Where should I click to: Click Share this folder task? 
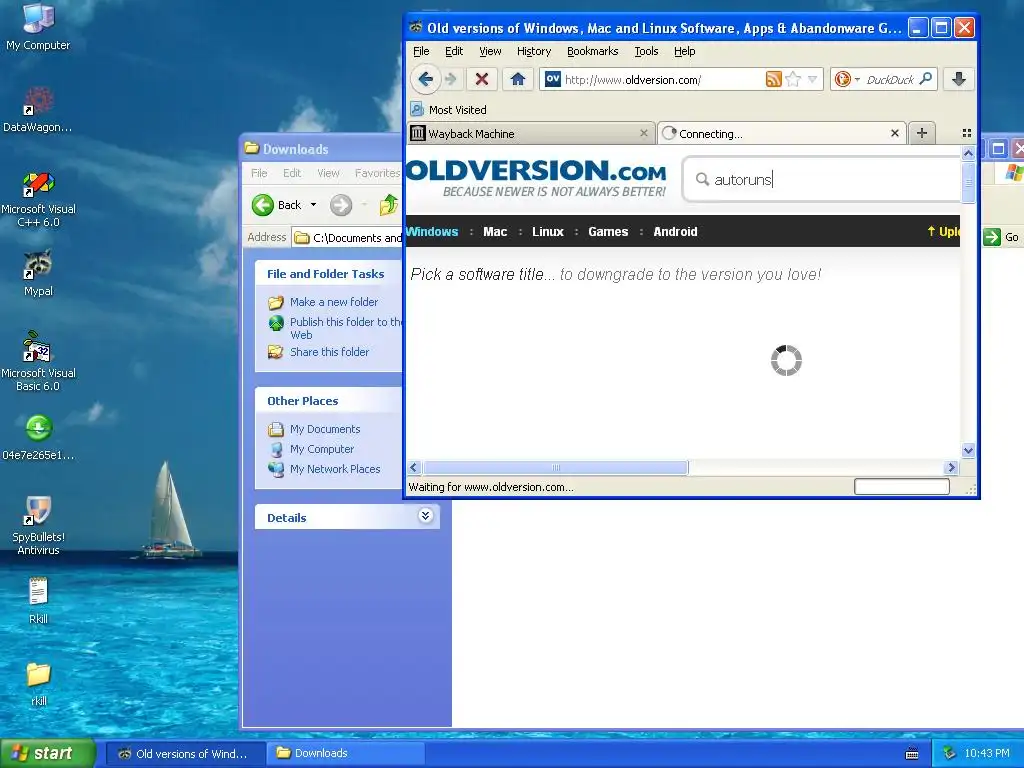(329, 352)
